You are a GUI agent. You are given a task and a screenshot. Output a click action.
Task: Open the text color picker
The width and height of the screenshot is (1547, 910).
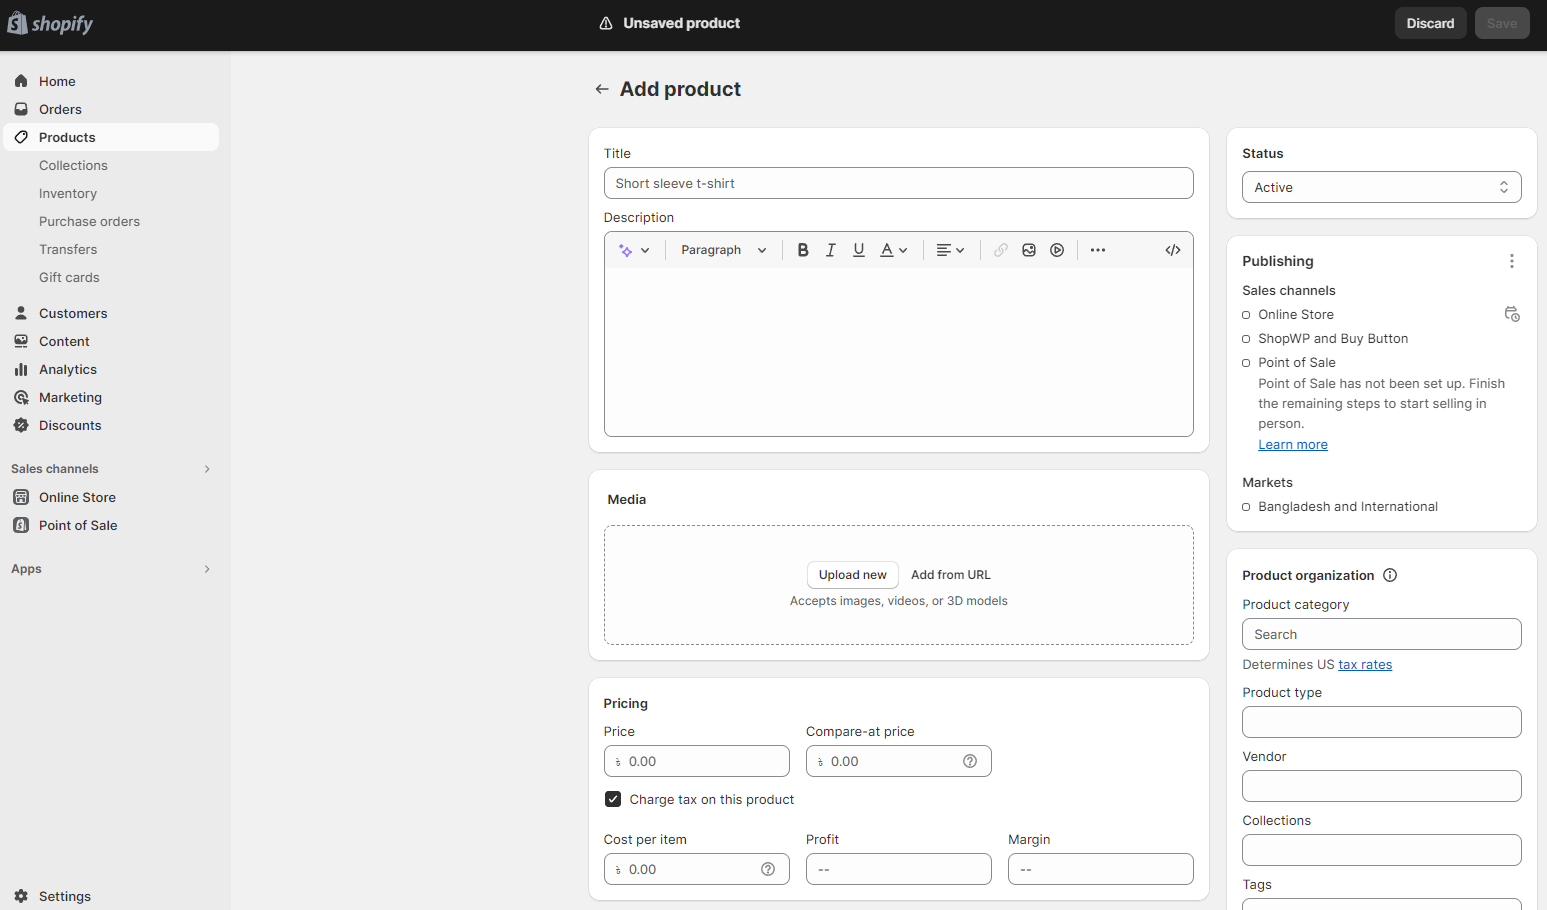pos(893,250)
